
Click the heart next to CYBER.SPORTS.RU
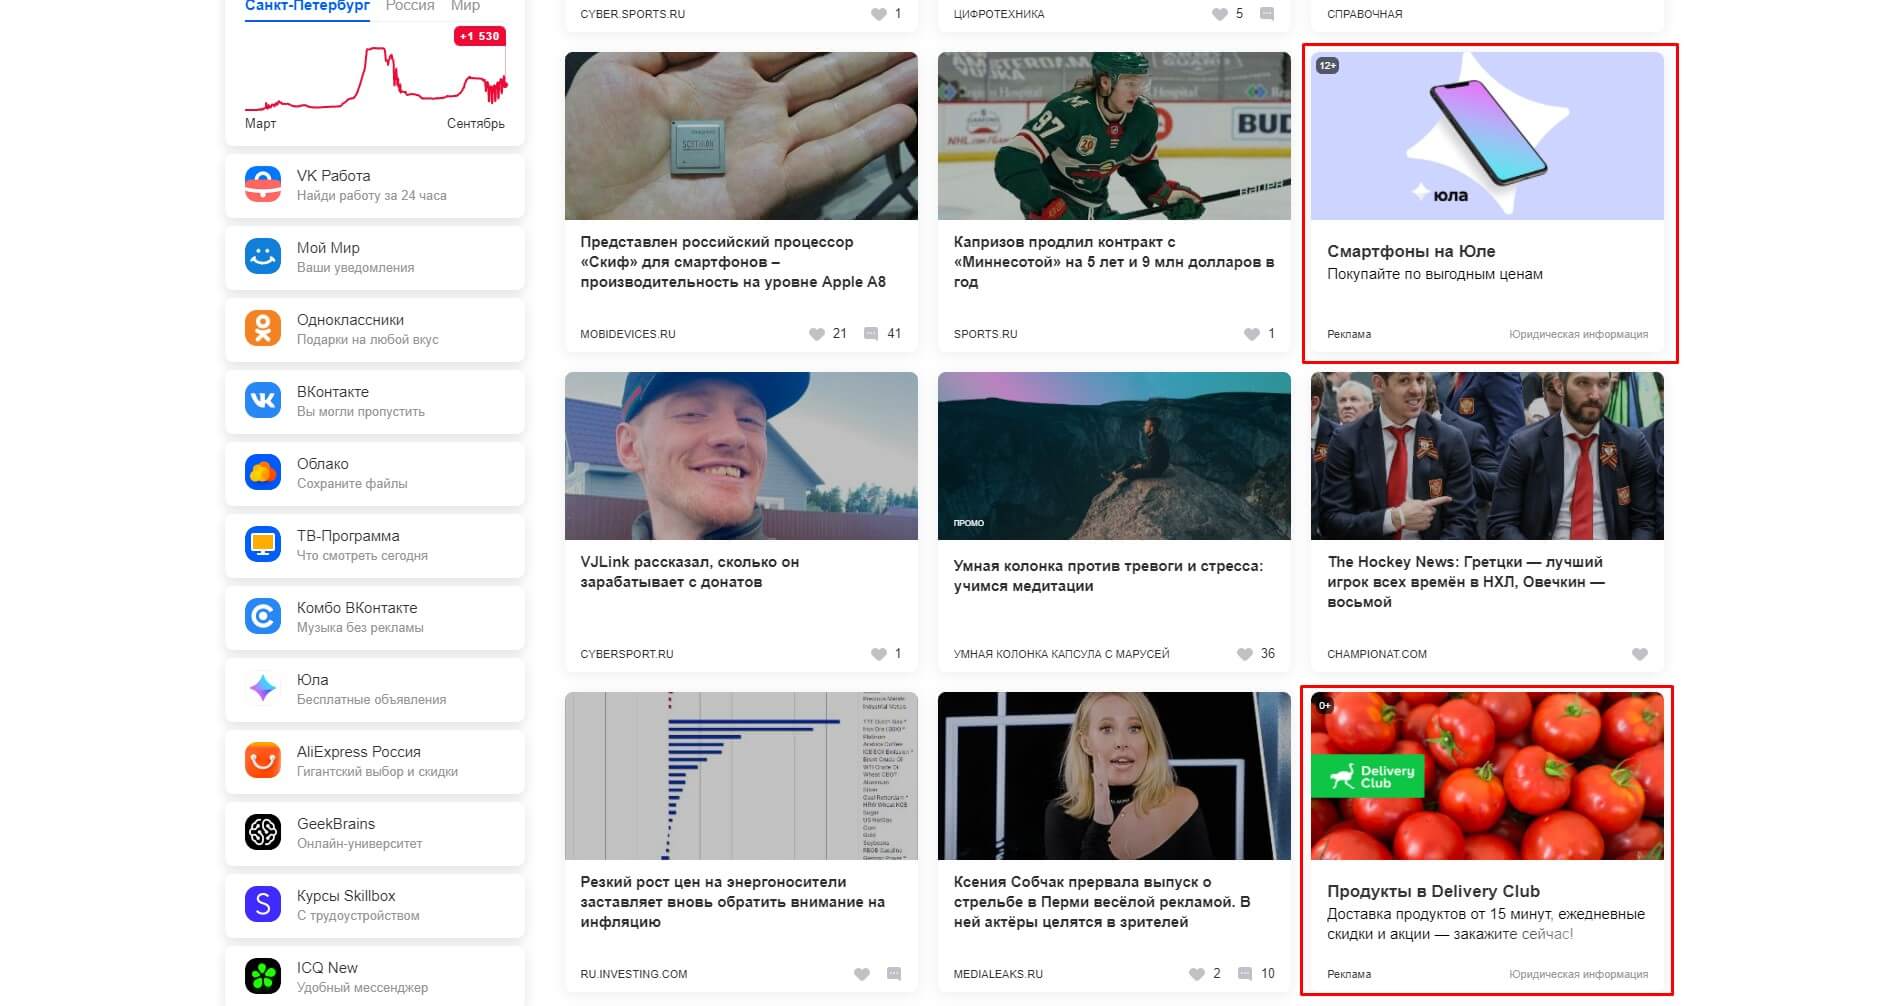[x=878, y=14]
